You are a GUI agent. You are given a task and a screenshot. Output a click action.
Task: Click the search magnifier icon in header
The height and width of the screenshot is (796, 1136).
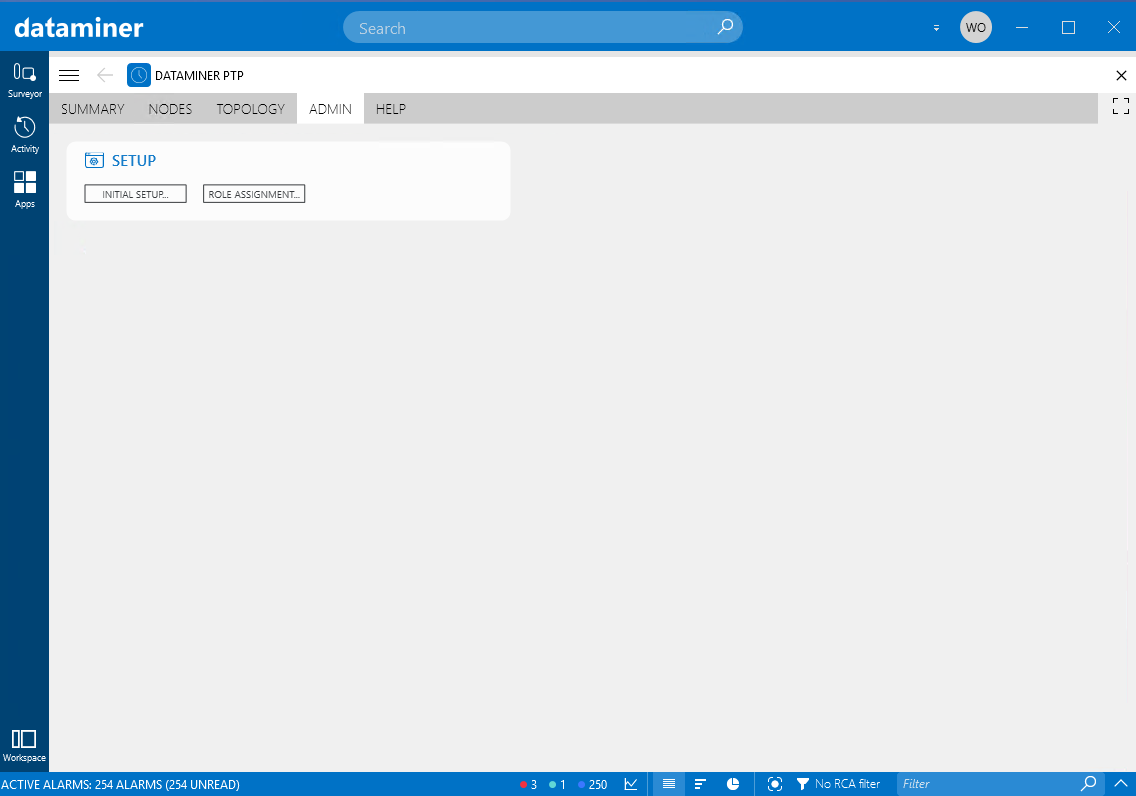[724, 28]
